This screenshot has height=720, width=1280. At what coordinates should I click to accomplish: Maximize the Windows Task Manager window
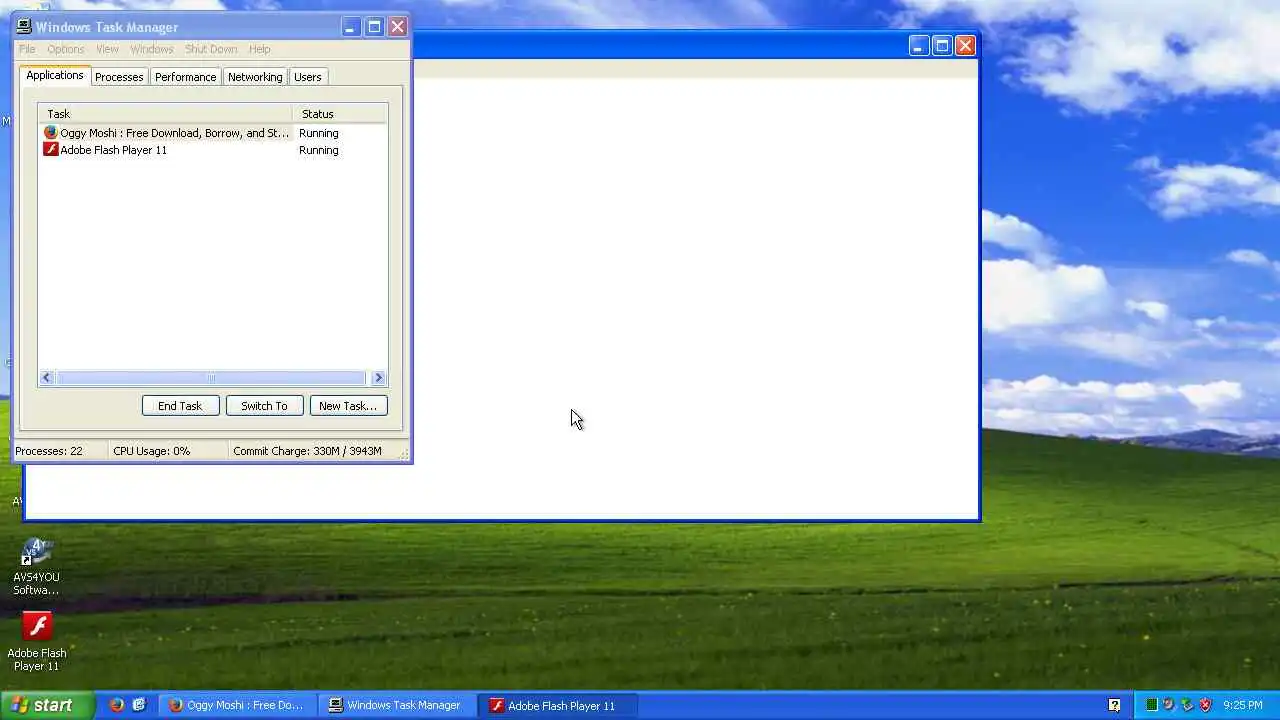click(374, 27)
